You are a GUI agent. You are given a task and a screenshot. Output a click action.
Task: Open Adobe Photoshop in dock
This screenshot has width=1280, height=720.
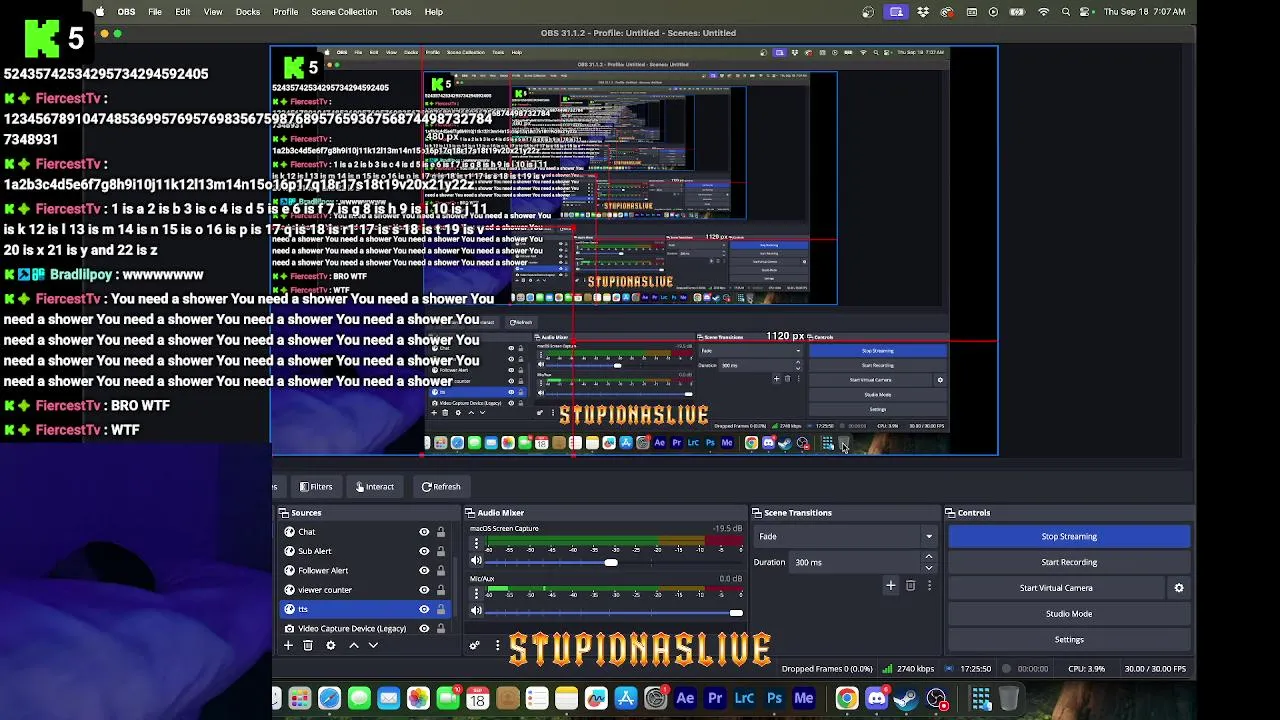tap(774, 699)
